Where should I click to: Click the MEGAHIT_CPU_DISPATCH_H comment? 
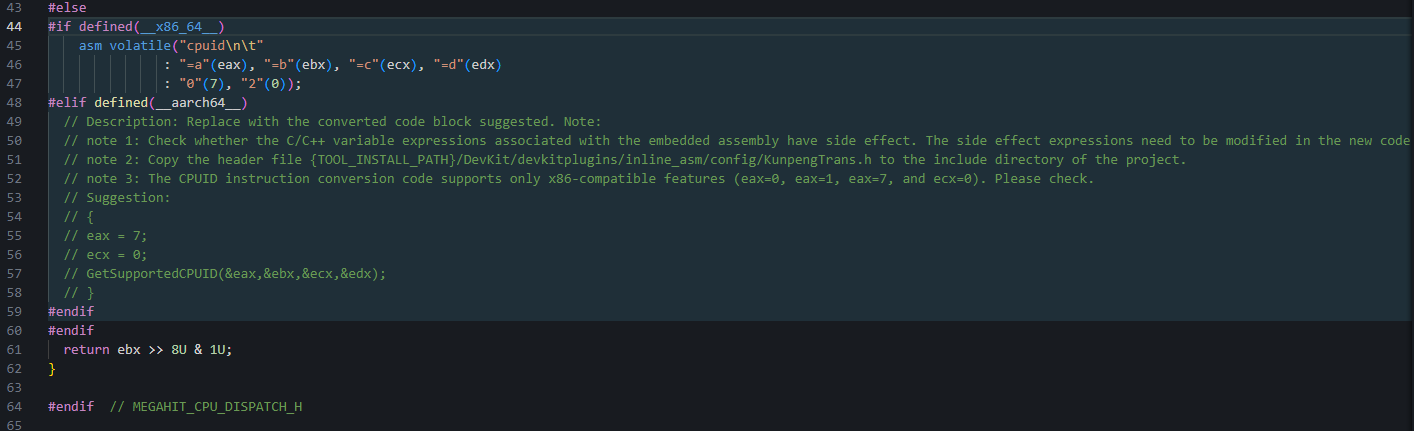pos(206,406)
